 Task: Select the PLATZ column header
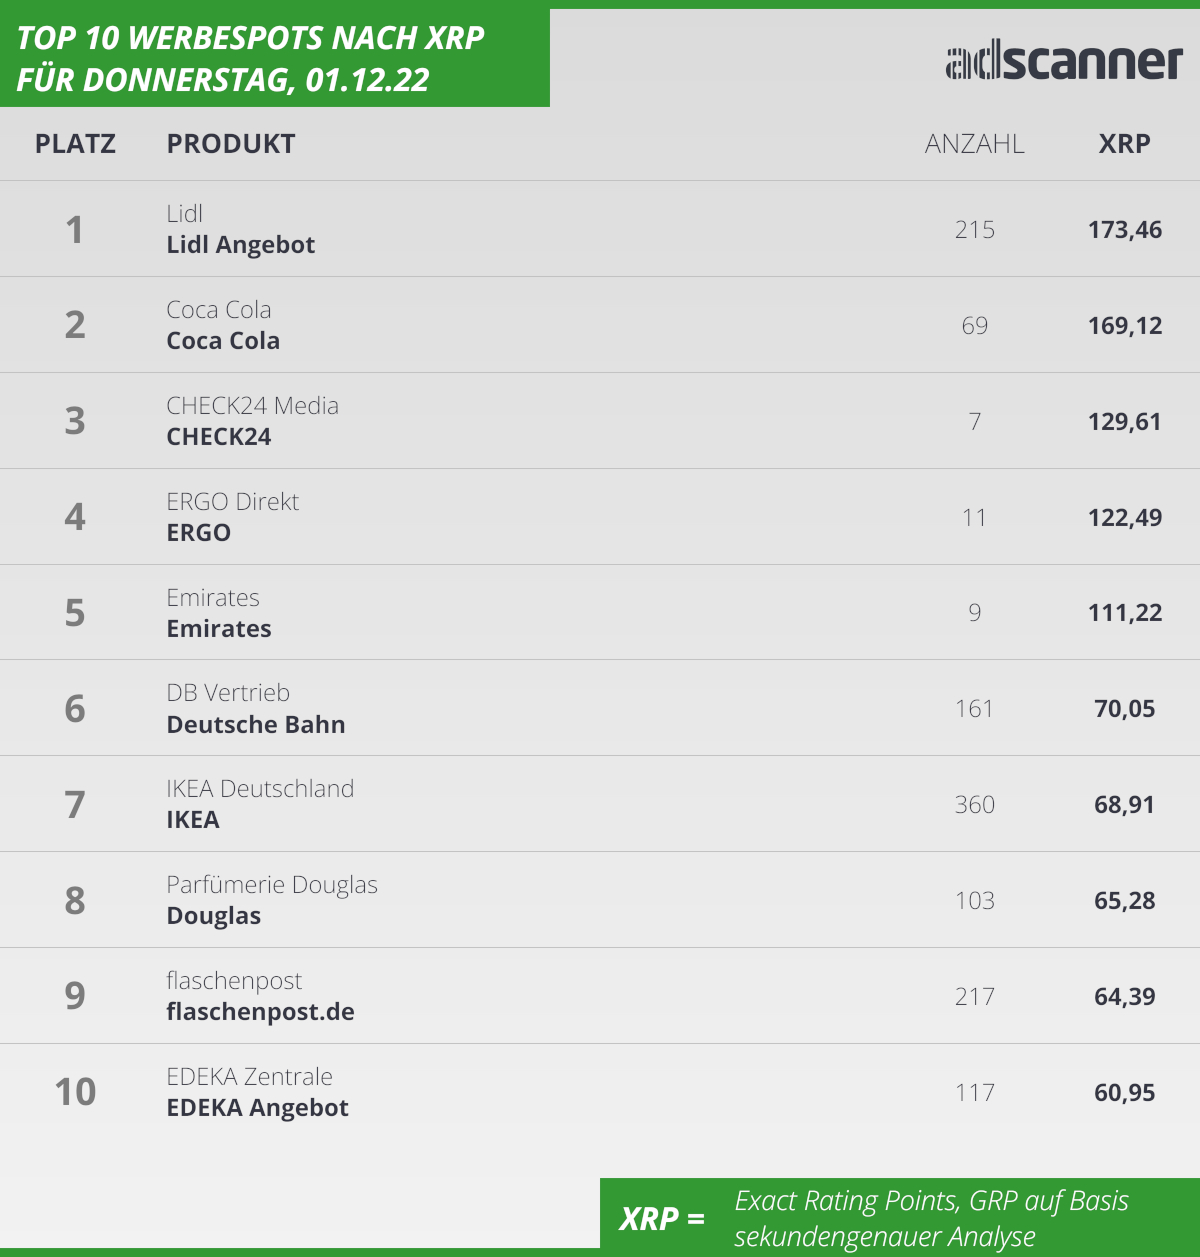pyautogui.click(x=75, y=144)
